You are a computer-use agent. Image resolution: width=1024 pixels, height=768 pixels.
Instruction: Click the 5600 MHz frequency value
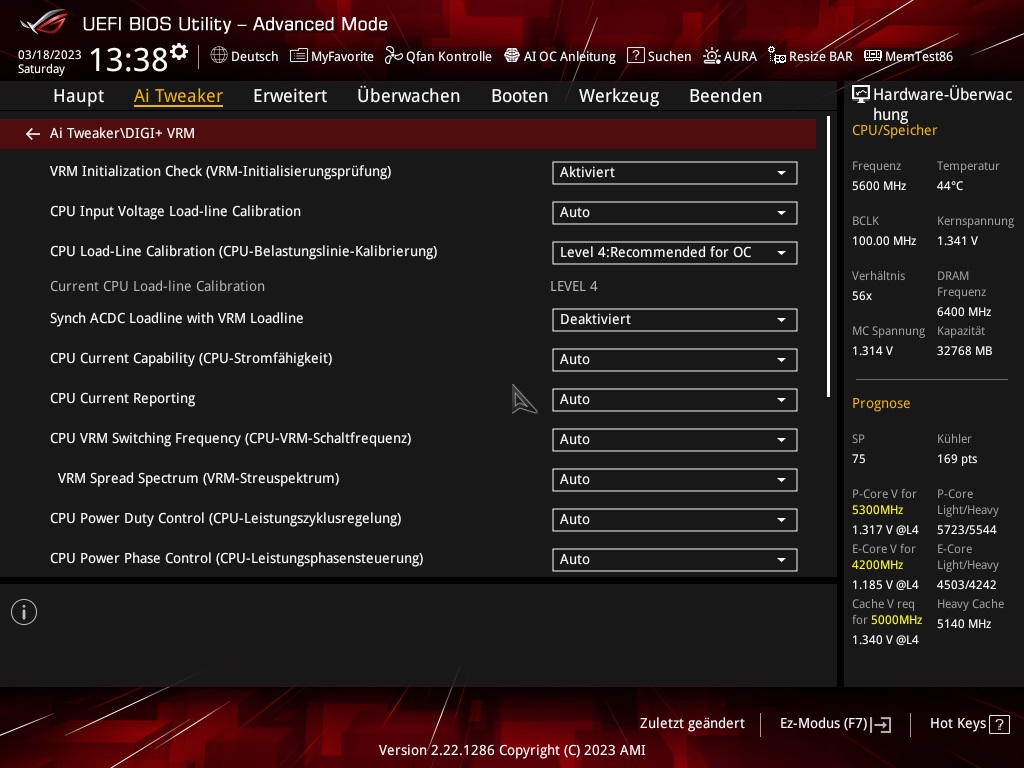[x=879, y=185]
